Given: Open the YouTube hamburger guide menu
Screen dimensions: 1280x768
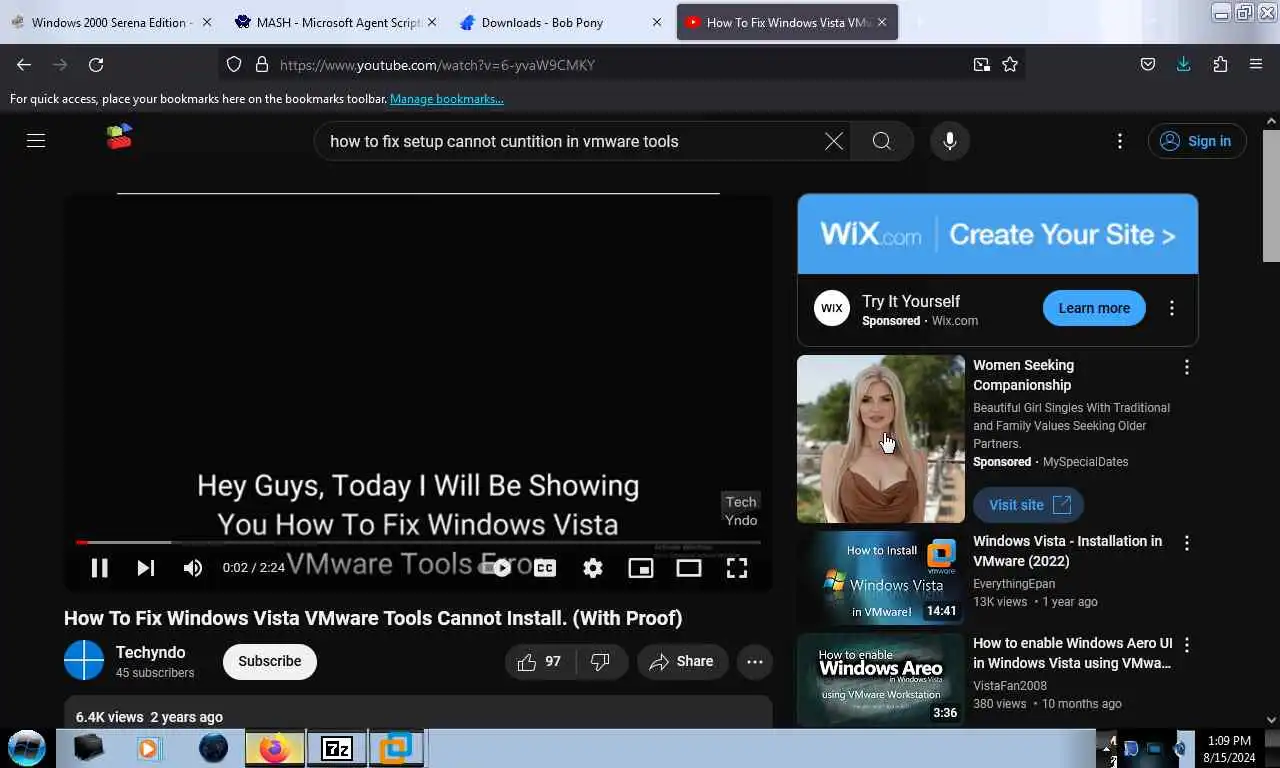Looking at the screenshot, I should point(36,141).
